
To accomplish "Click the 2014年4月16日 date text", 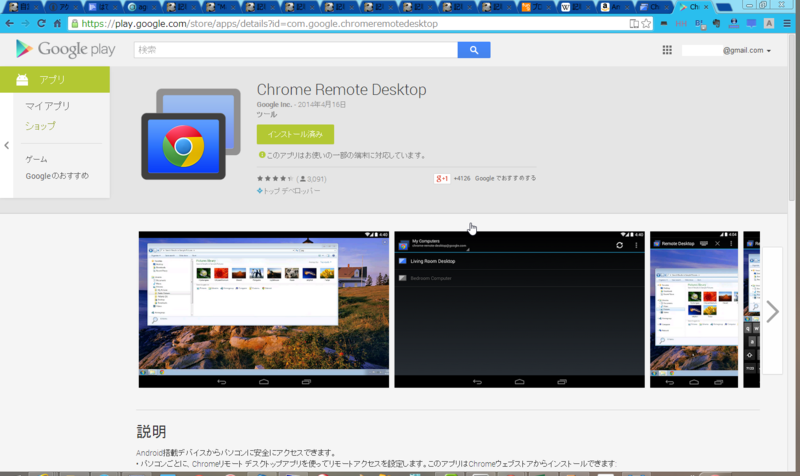I will [x=322, y=105].
